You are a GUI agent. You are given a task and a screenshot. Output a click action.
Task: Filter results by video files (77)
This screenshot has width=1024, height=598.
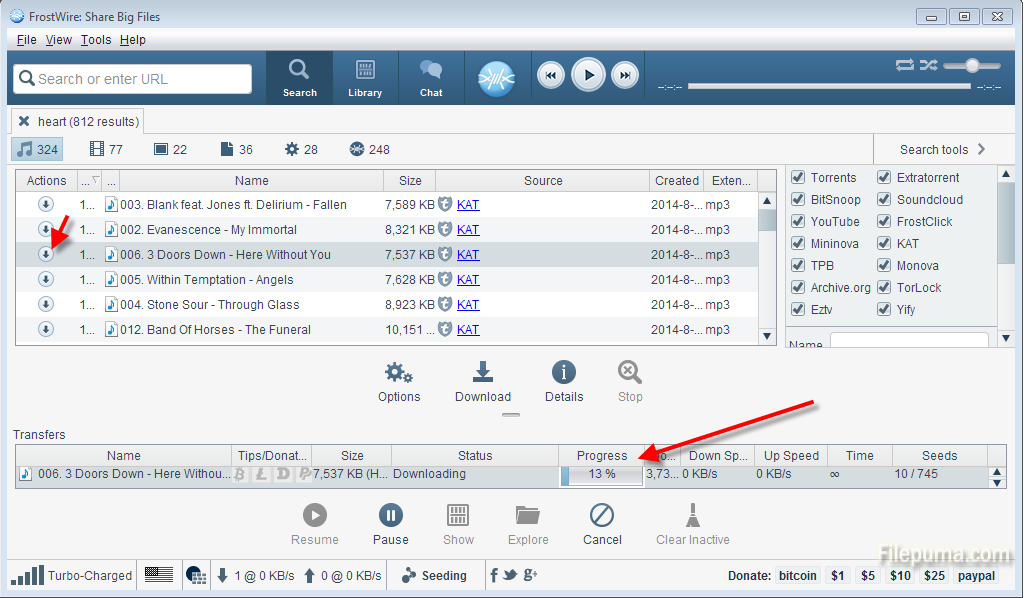106,149
